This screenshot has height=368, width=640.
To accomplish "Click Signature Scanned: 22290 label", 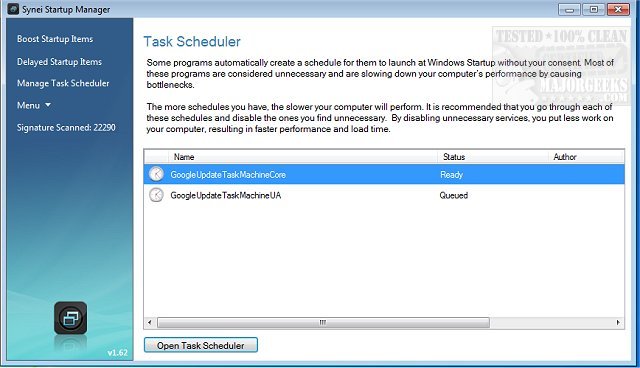I will pos(66,128).
